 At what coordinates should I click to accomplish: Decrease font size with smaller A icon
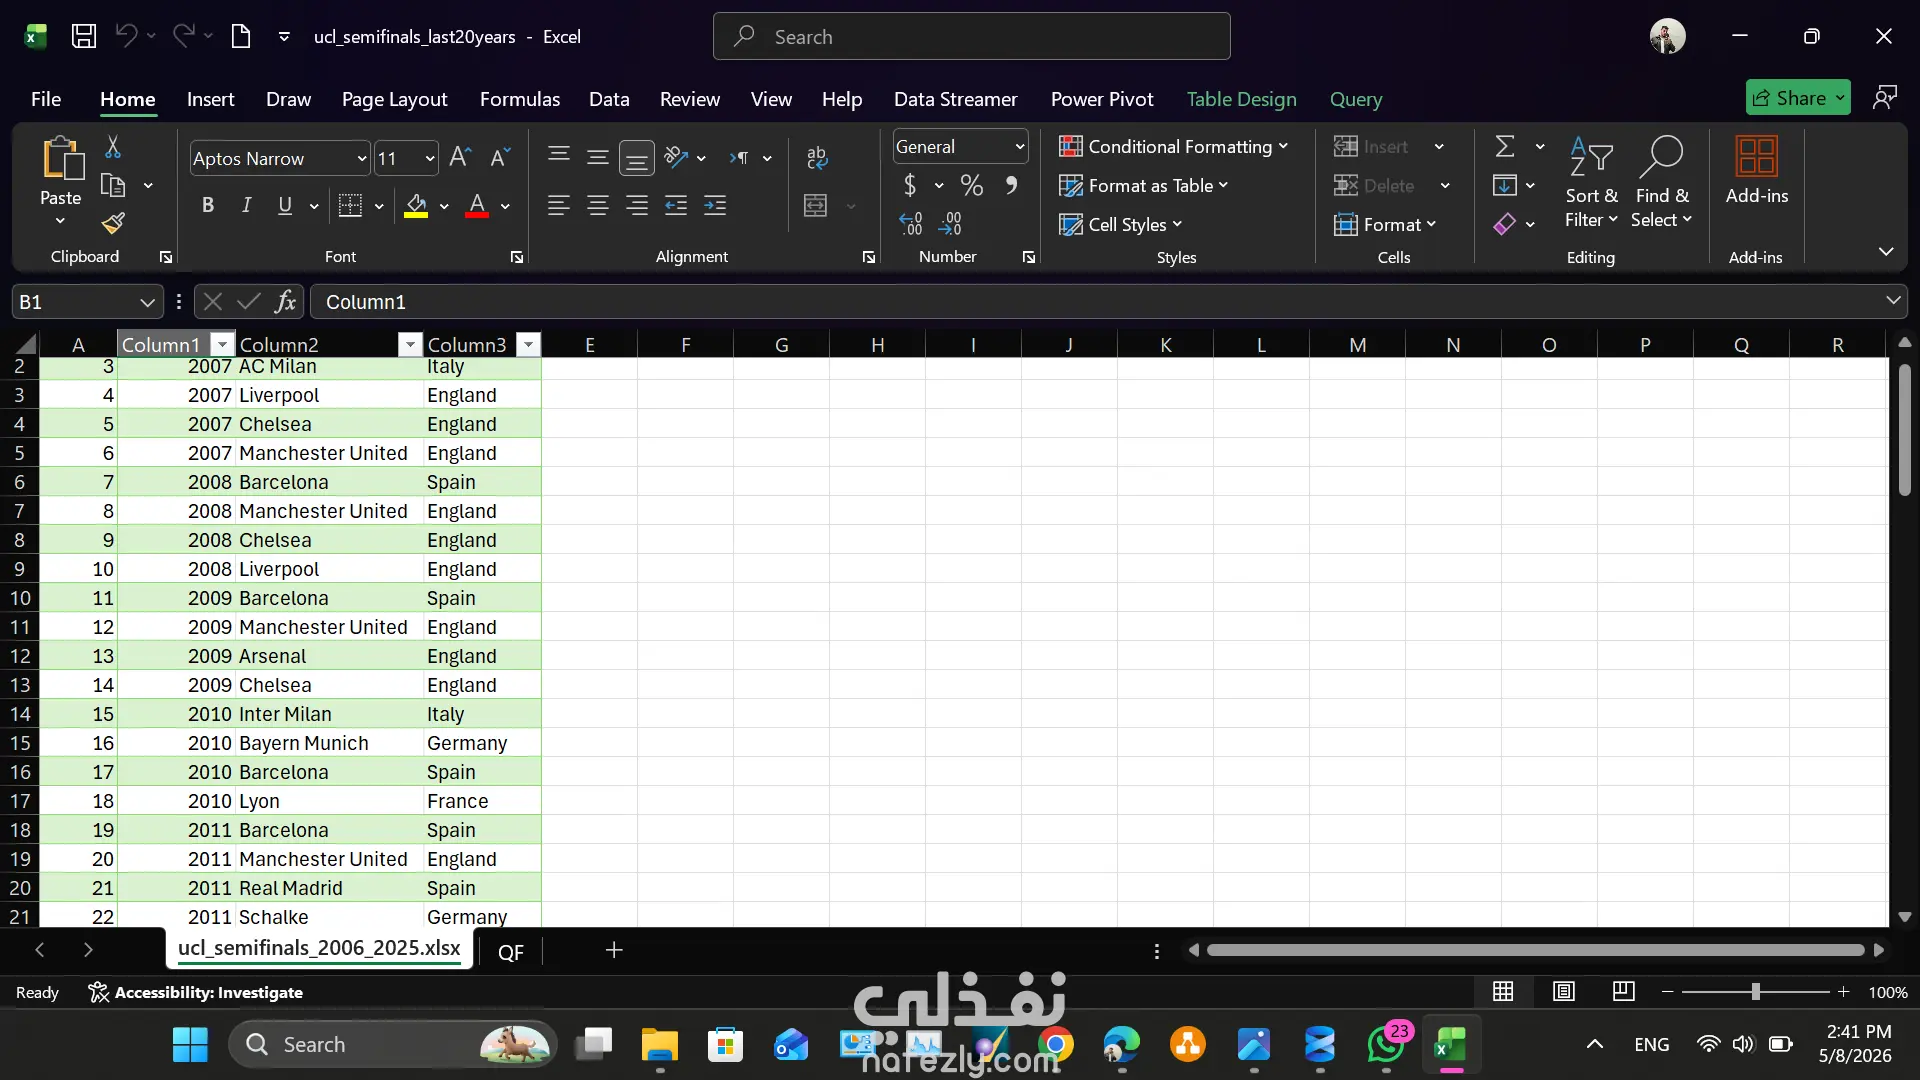click(x=500, y=157)
